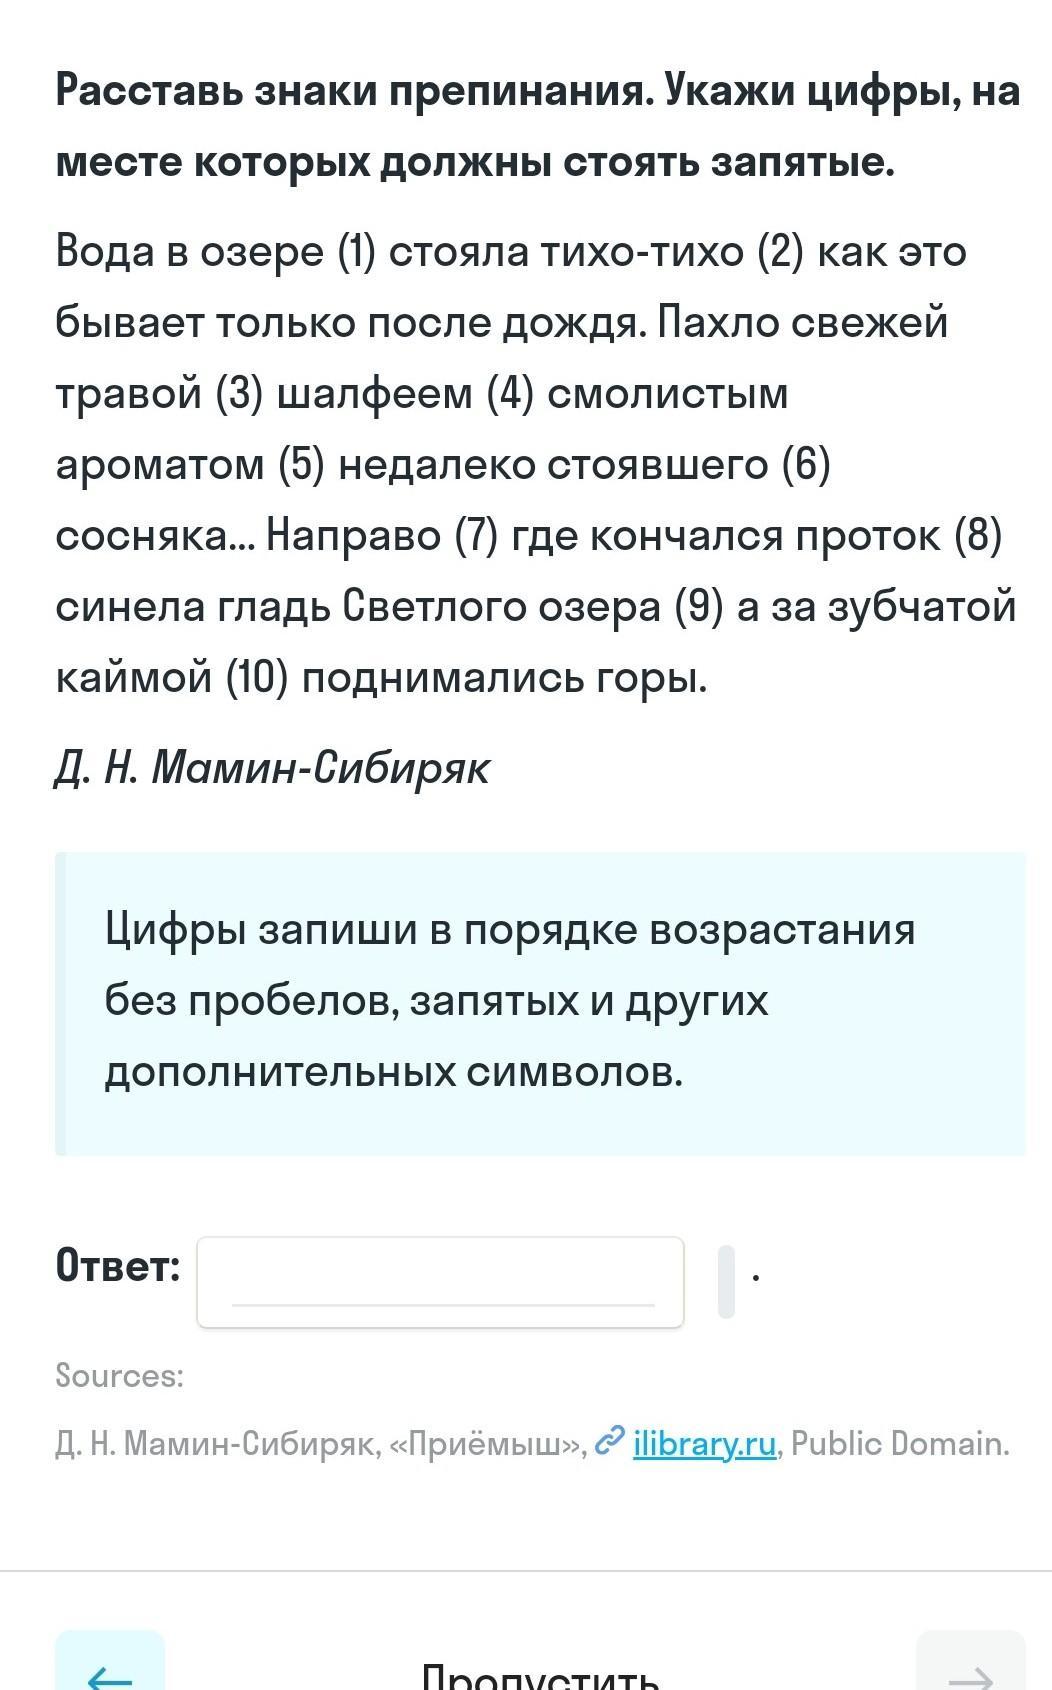Click marker (1) after 'Вода в озере'
Screen dimensions: 1052x1690
[356, 251]
